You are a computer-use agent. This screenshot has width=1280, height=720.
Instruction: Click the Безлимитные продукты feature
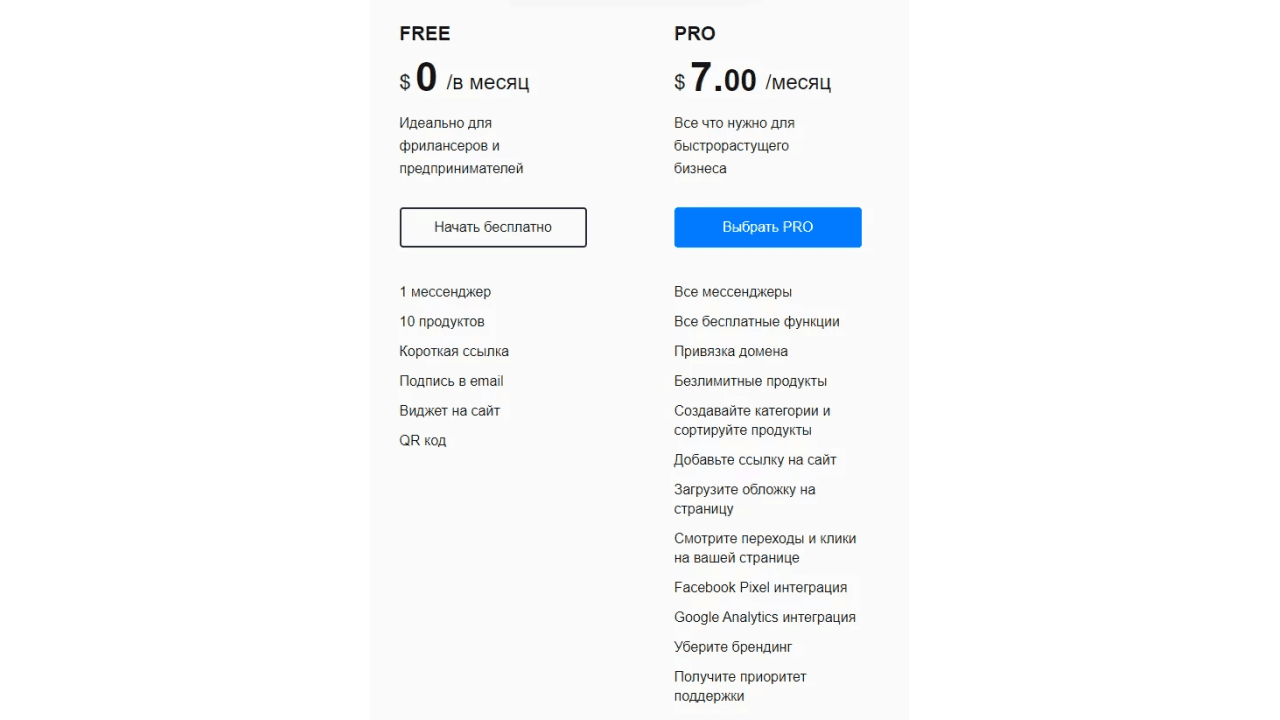(x=750, y=381)
